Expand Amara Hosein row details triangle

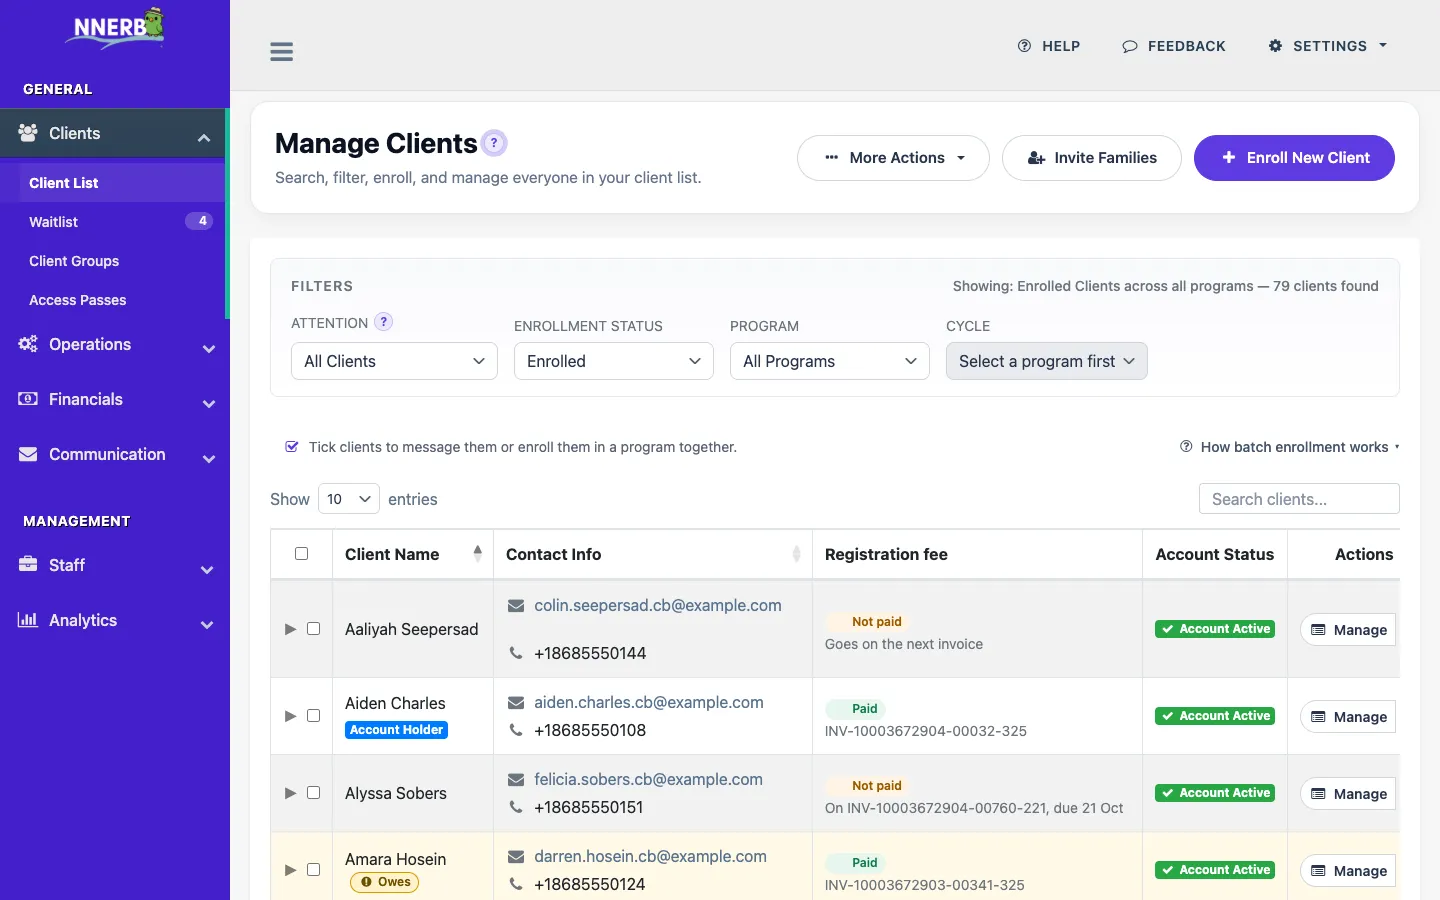tap(290, 870)
